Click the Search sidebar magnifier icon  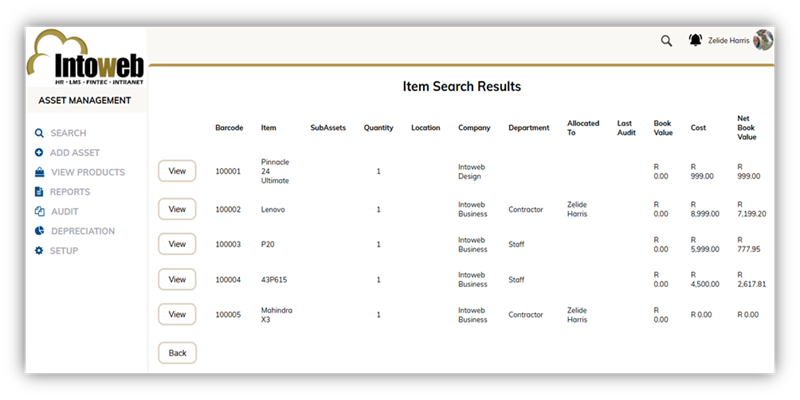click(x=39, y=133)
